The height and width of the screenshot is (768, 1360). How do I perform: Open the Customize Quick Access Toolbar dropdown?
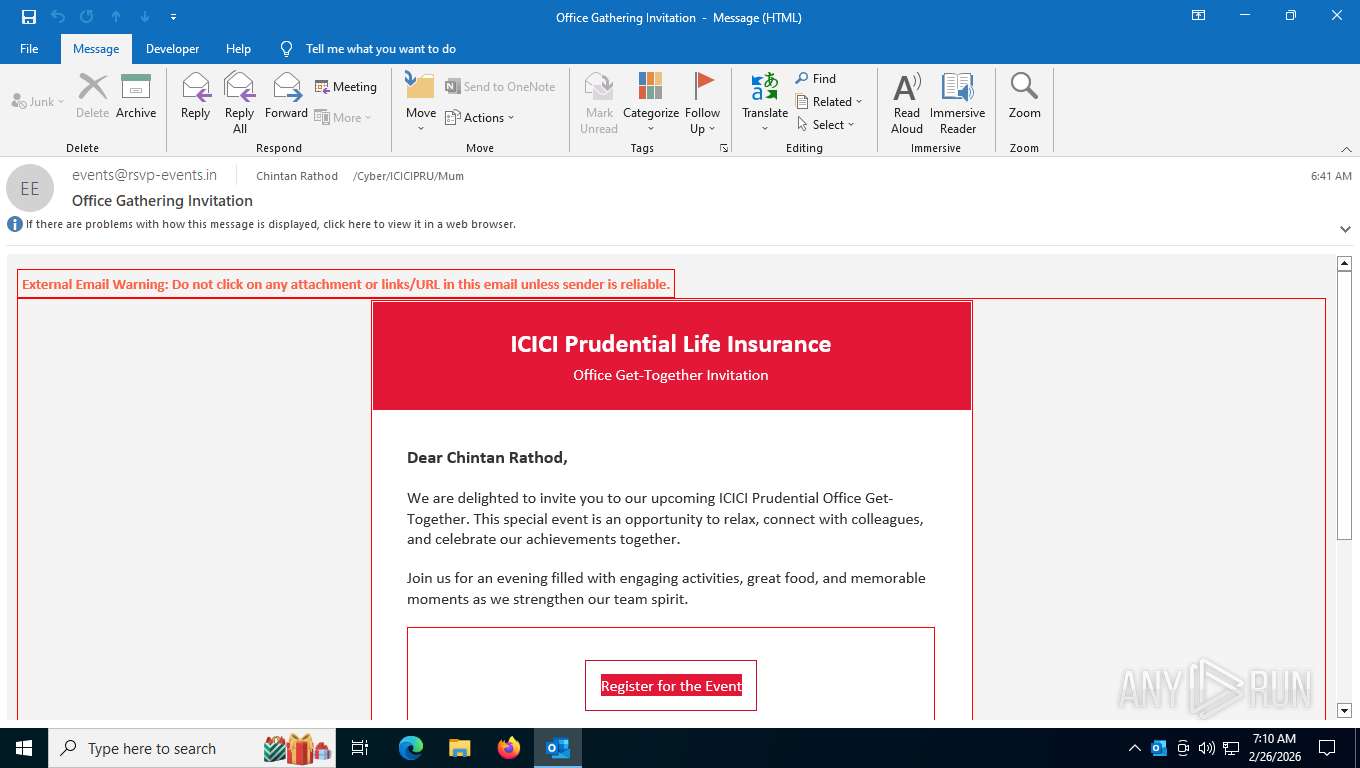[x=174, y=17]
